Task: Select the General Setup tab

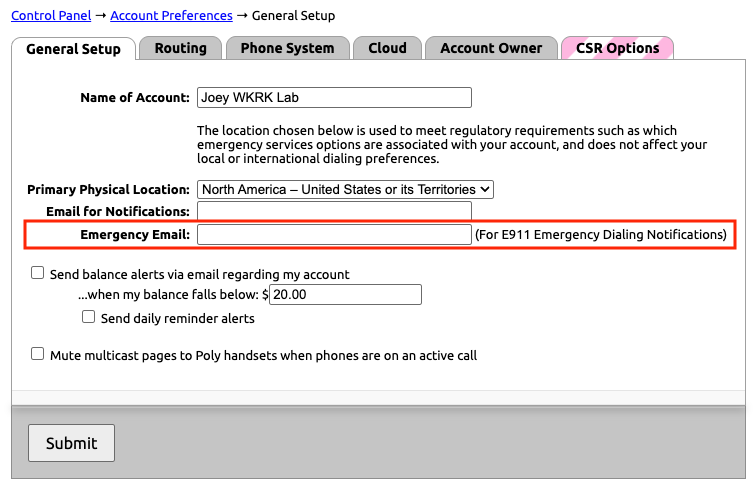Action: click(x=73, y=49)
